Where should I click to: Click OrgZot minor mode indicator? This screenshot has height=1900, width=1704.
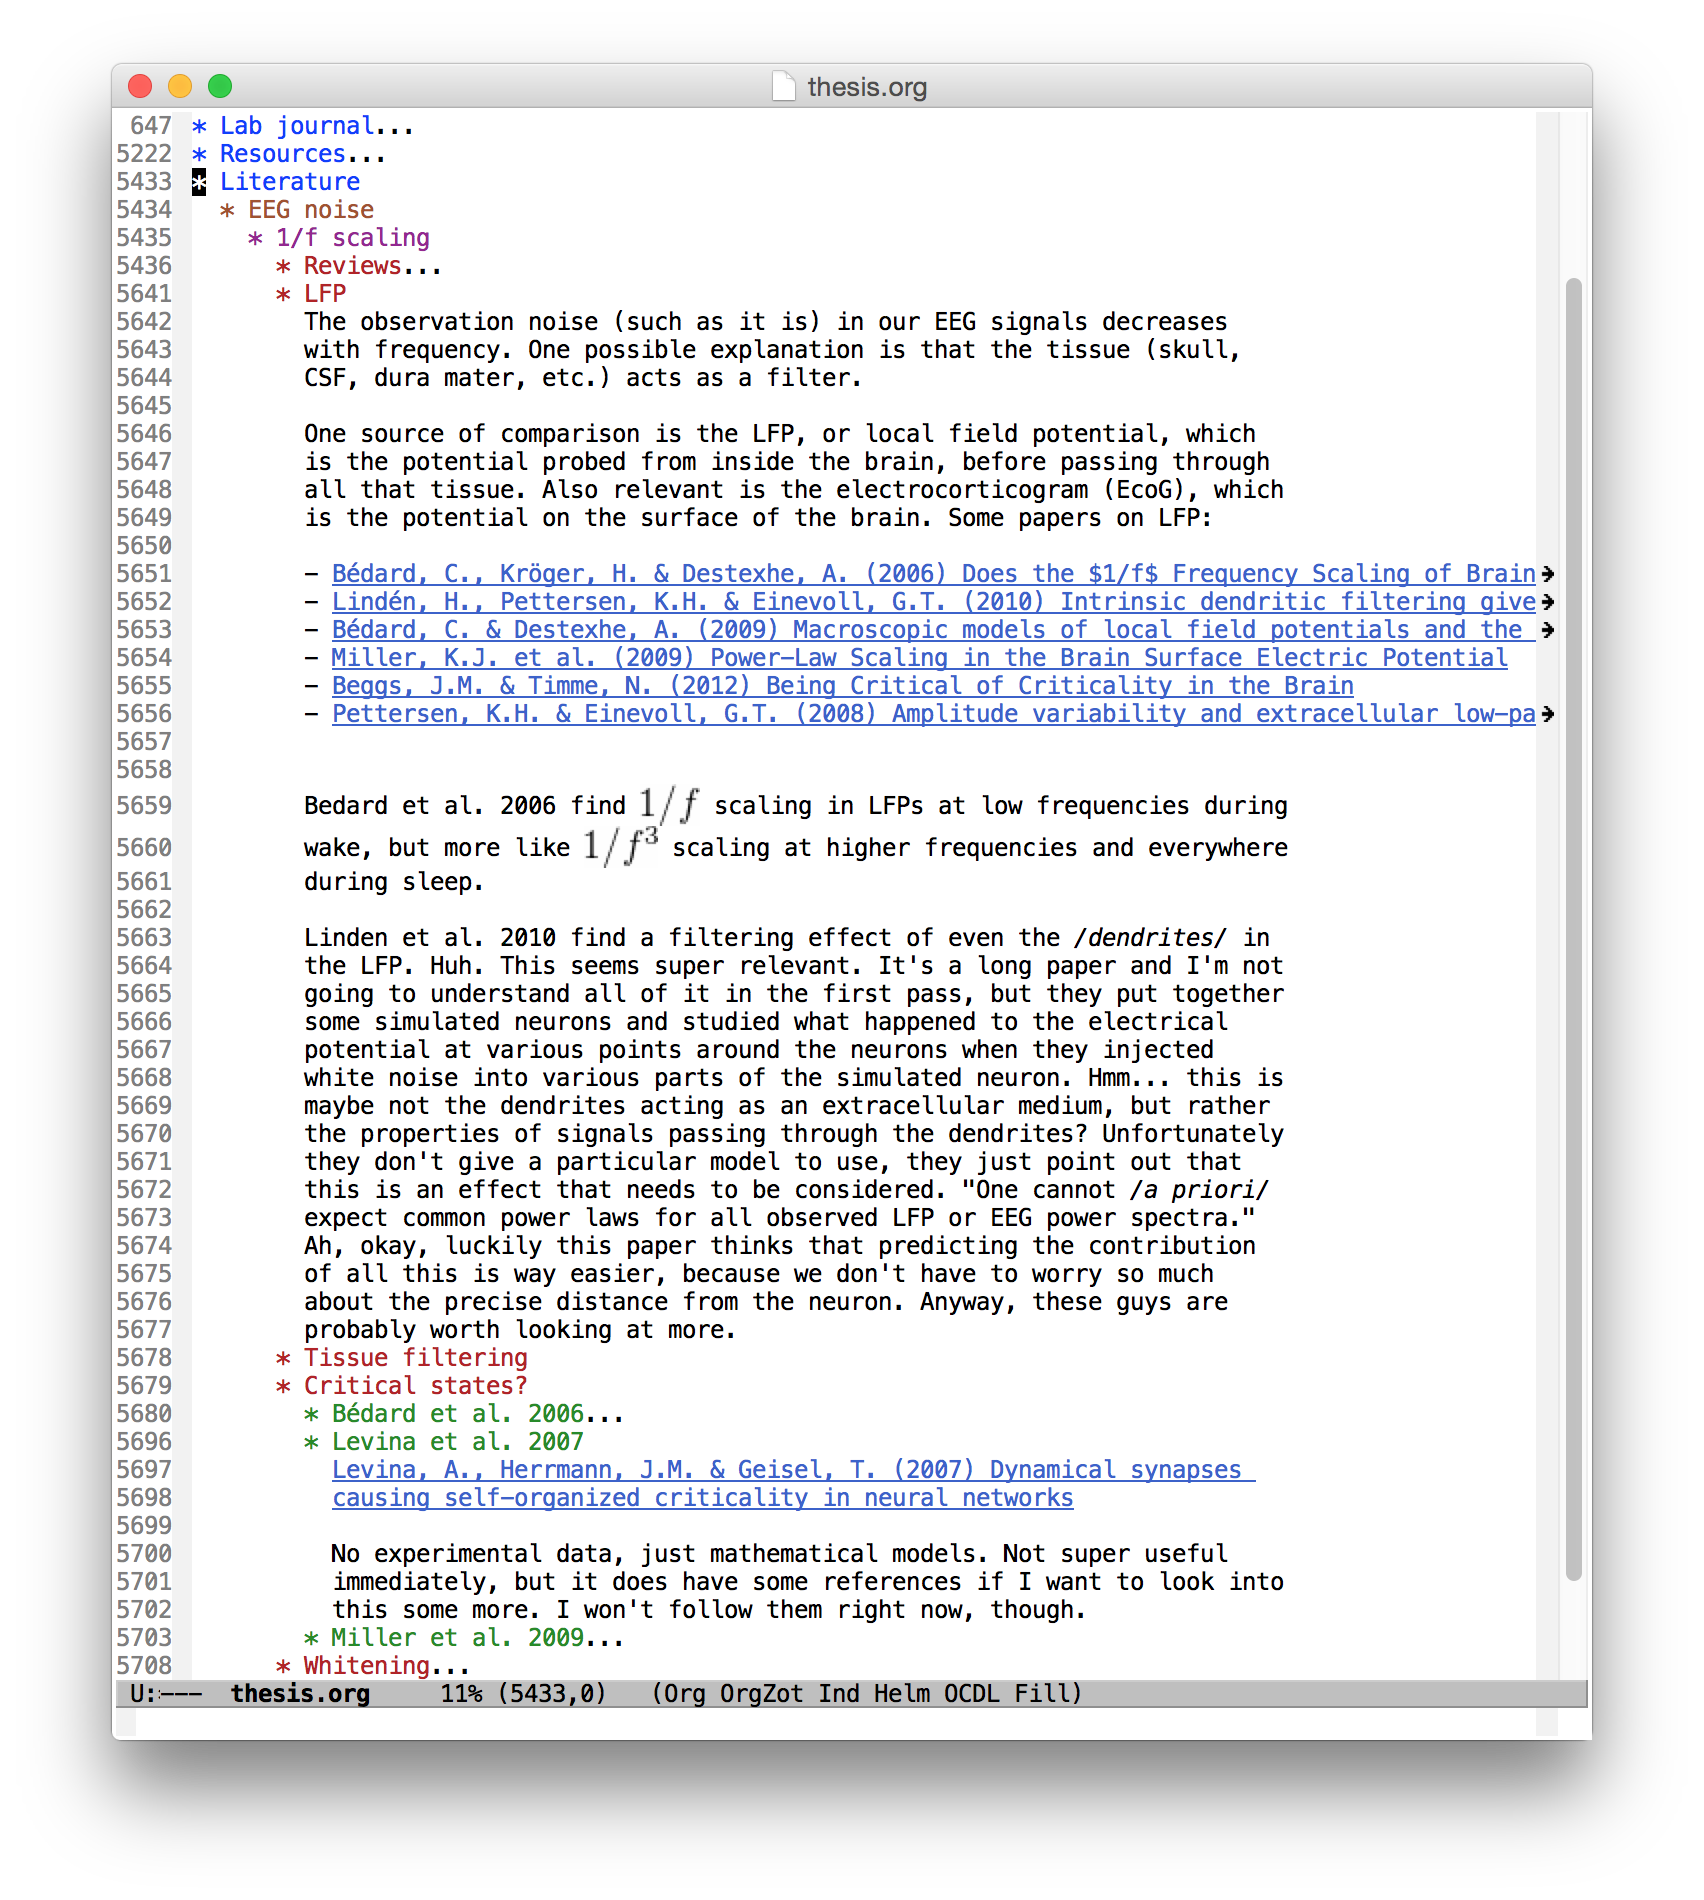(x=761, y=1694)
